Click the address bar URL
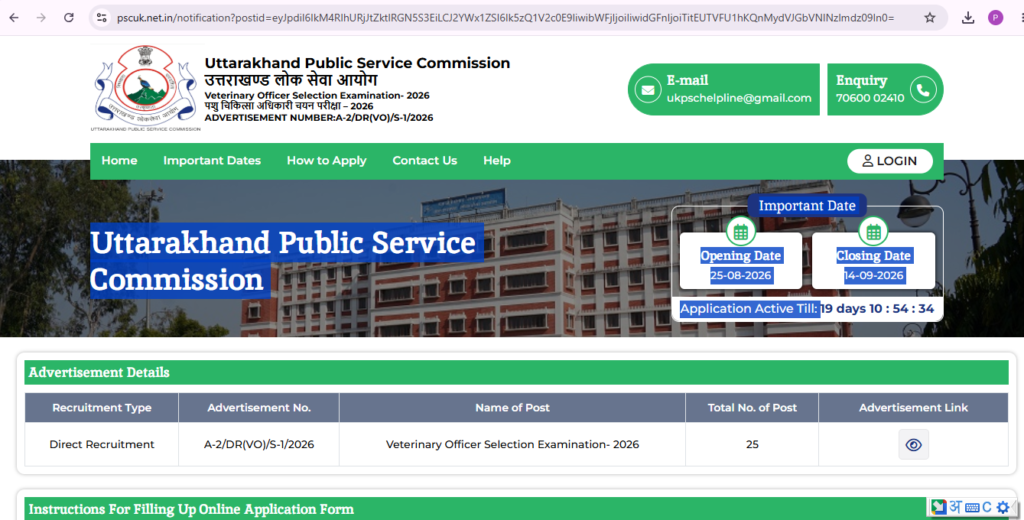Viewport: 1024px width, 520px height. tap(505, 18)
